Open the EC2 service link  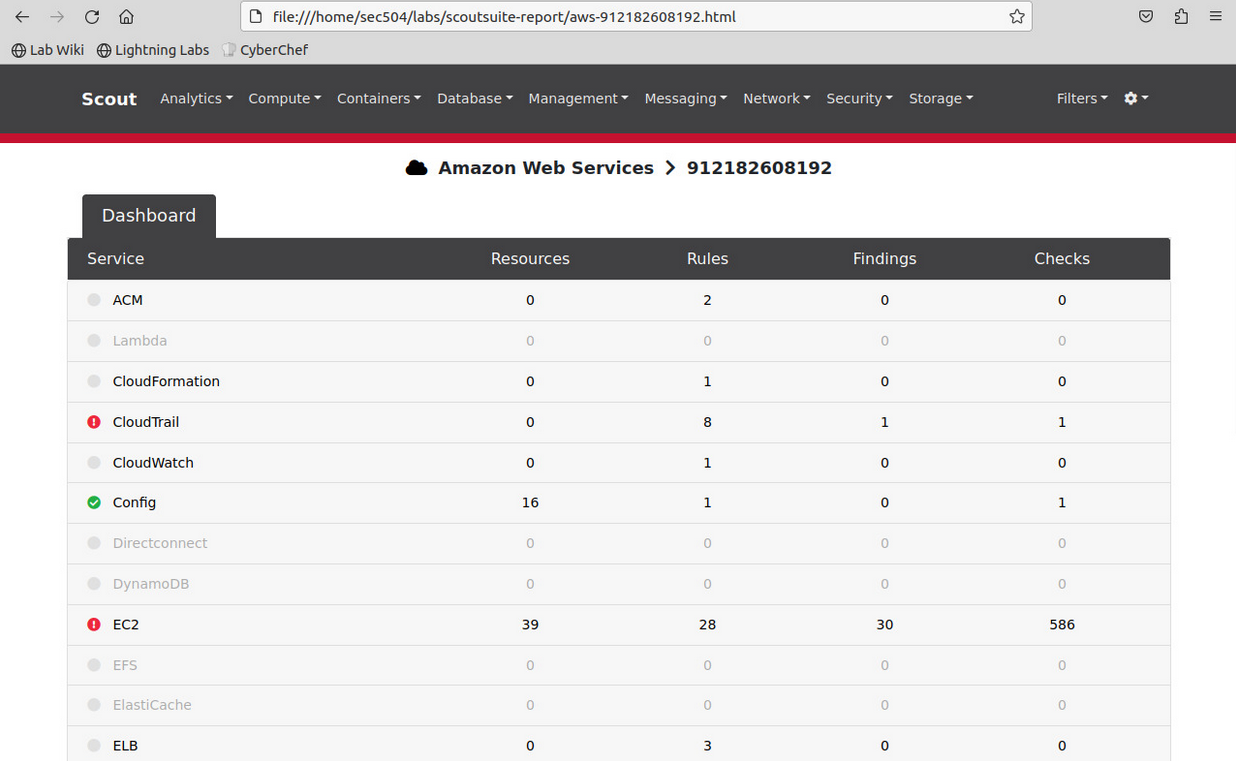[126, 624]
